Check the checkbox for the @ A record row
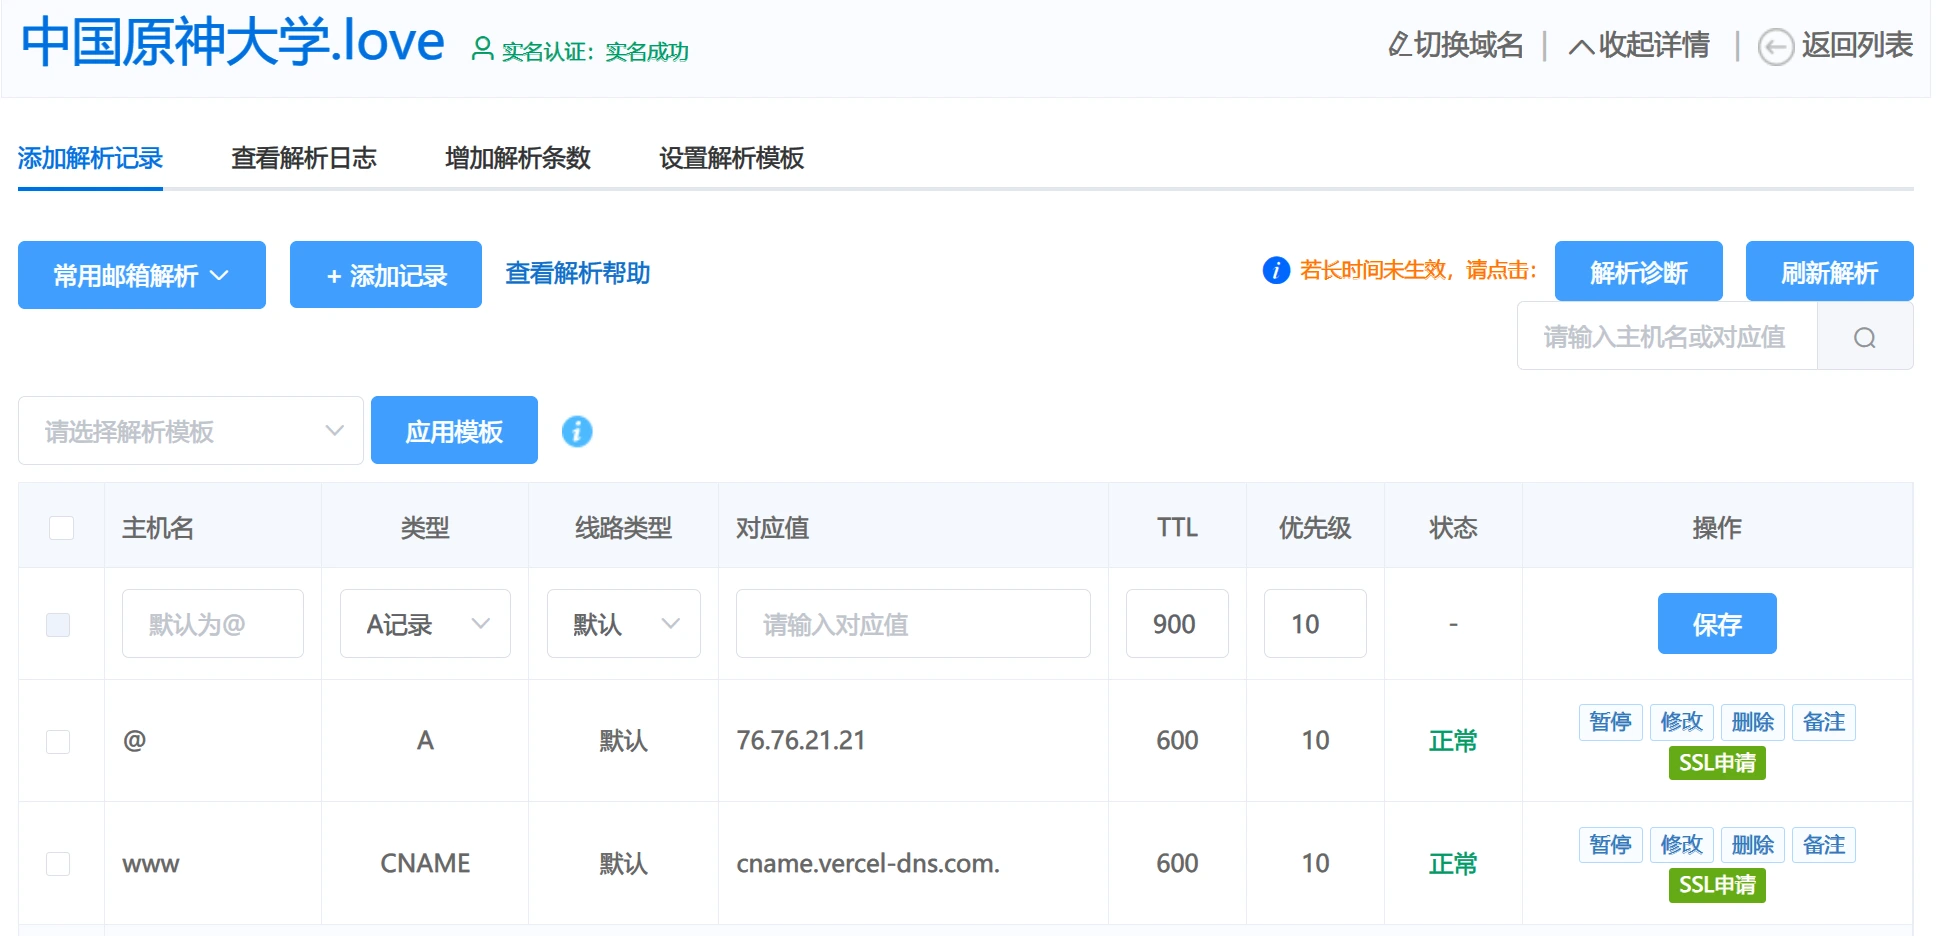 point(58,741)
